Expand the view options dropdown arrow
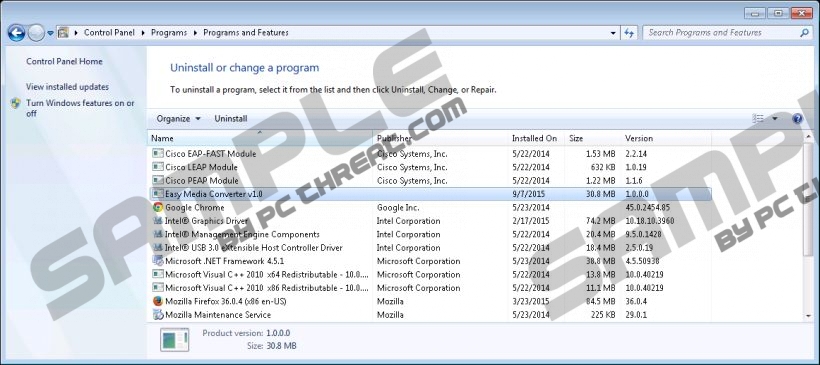 [x=775, y=119]
